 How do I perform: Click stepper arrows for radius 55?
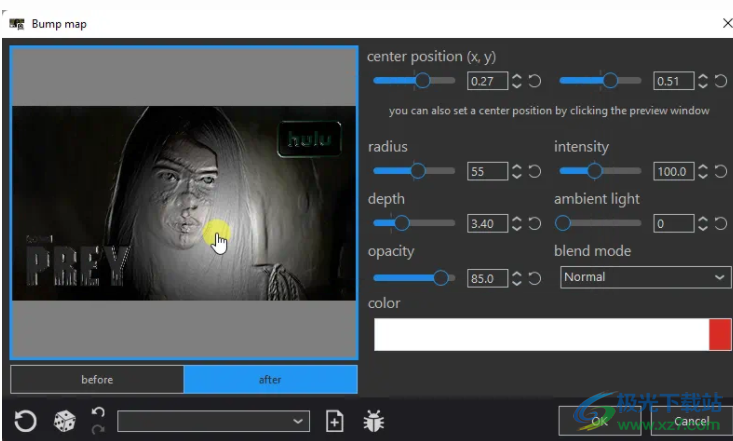517,171
